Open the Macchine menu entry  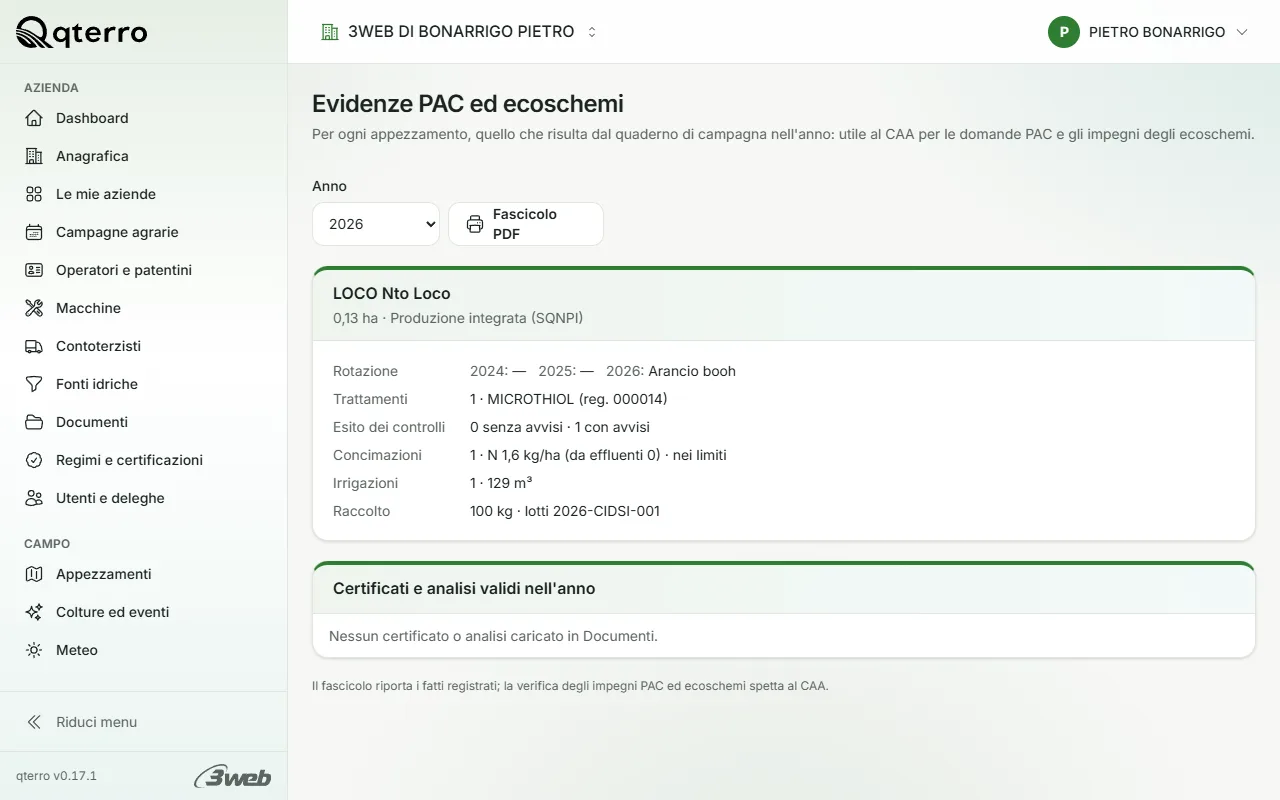click(x=143, y=308)
